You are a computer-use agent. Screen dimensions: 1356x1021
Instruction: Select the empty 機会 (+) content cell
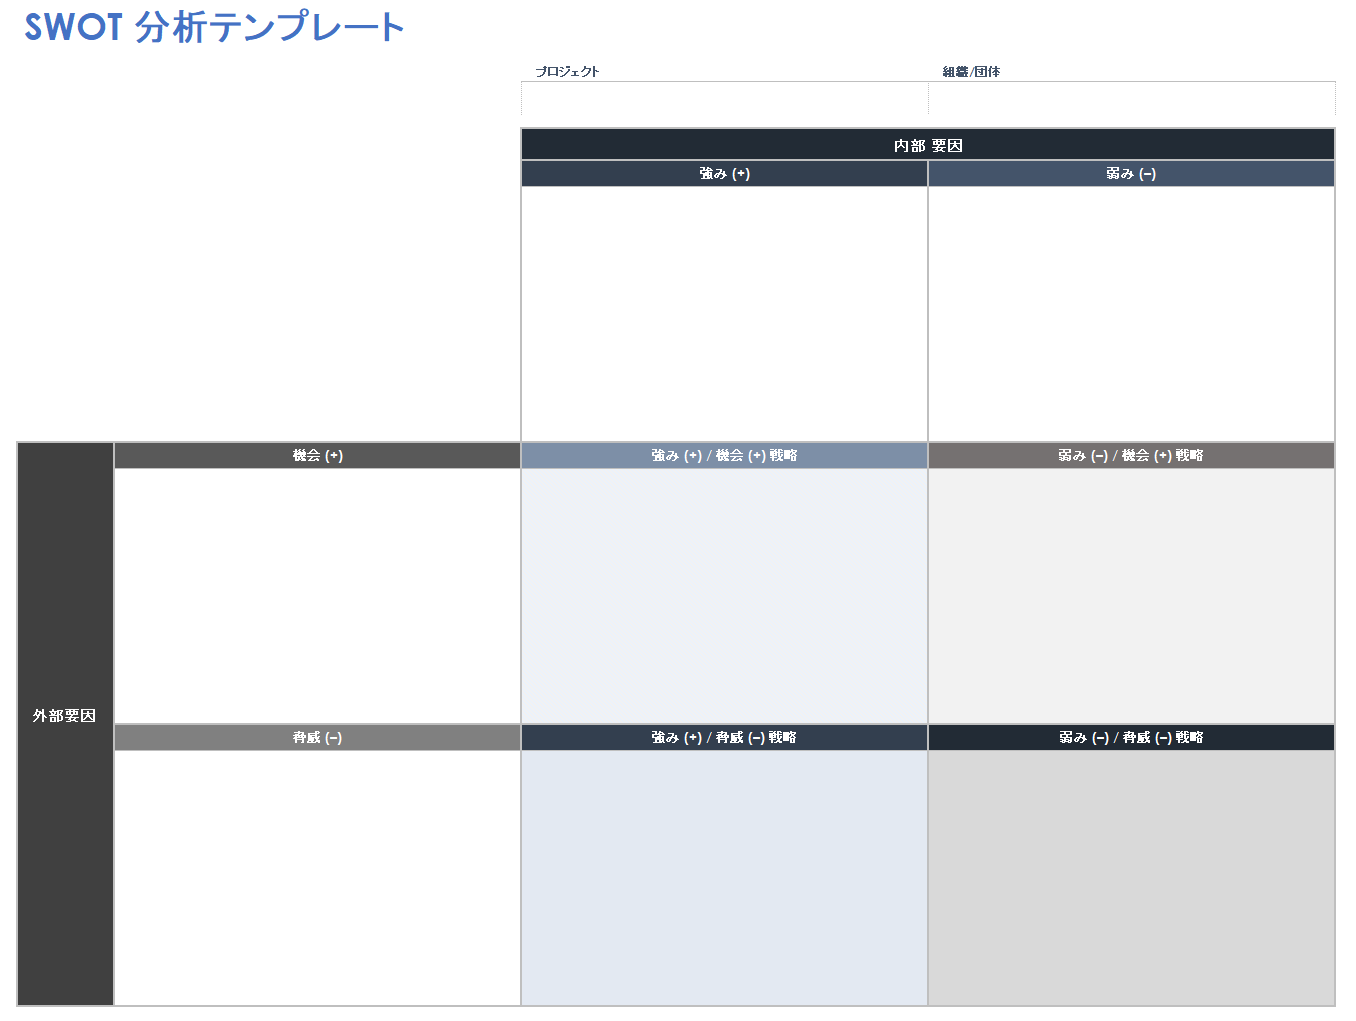[317, 596]
